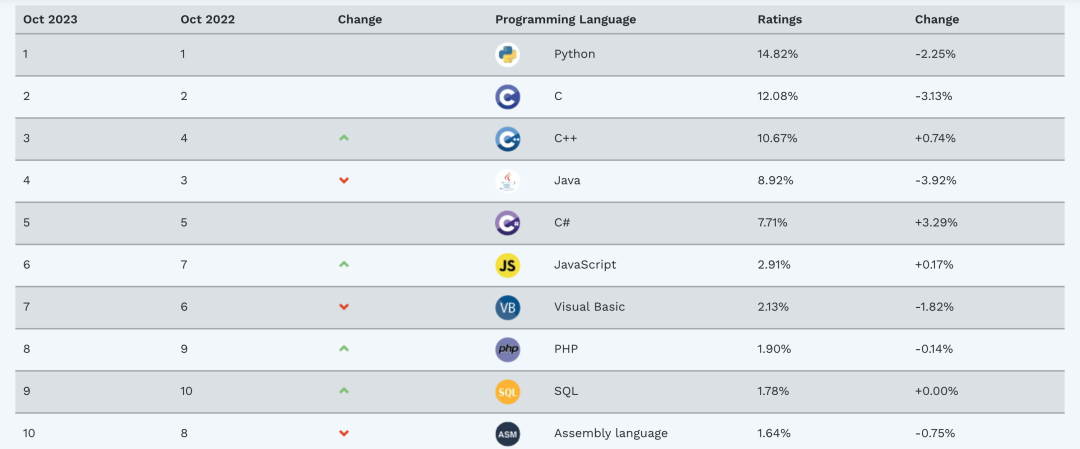Click the Assembly language ASM icon

(507, 434)
